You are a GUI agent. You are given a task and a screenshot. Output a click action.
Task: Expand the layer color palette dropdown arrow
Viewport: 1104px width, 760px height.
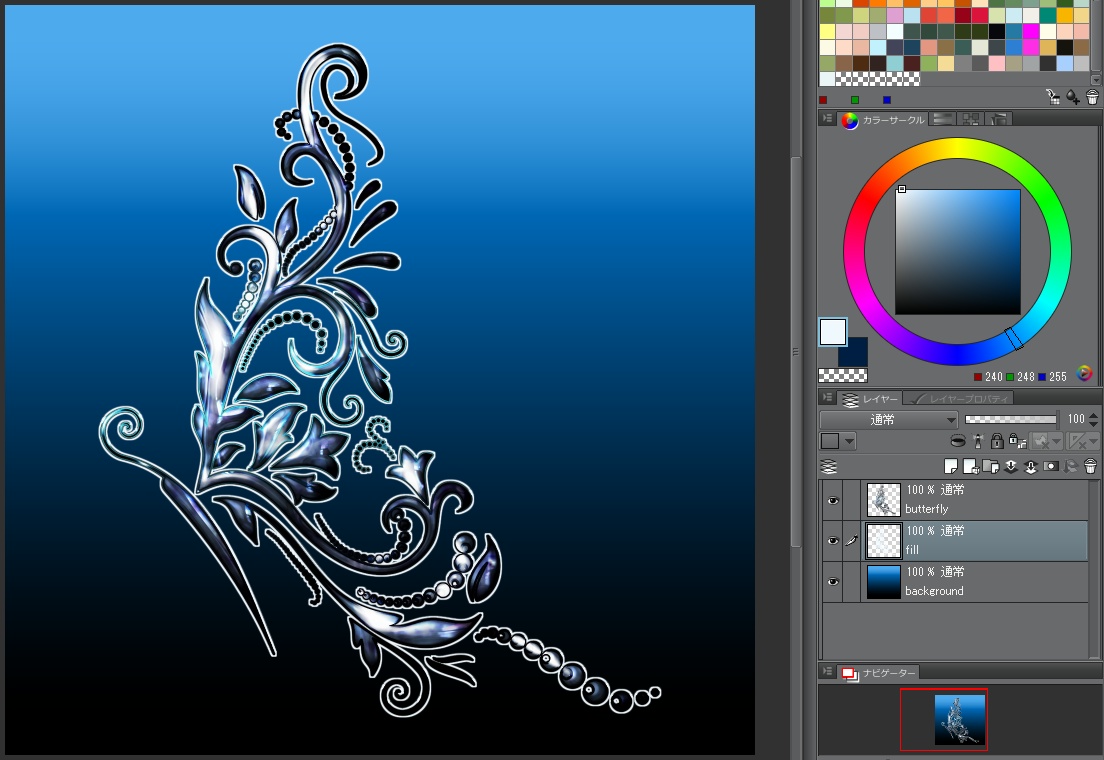(x=850, y=441)
